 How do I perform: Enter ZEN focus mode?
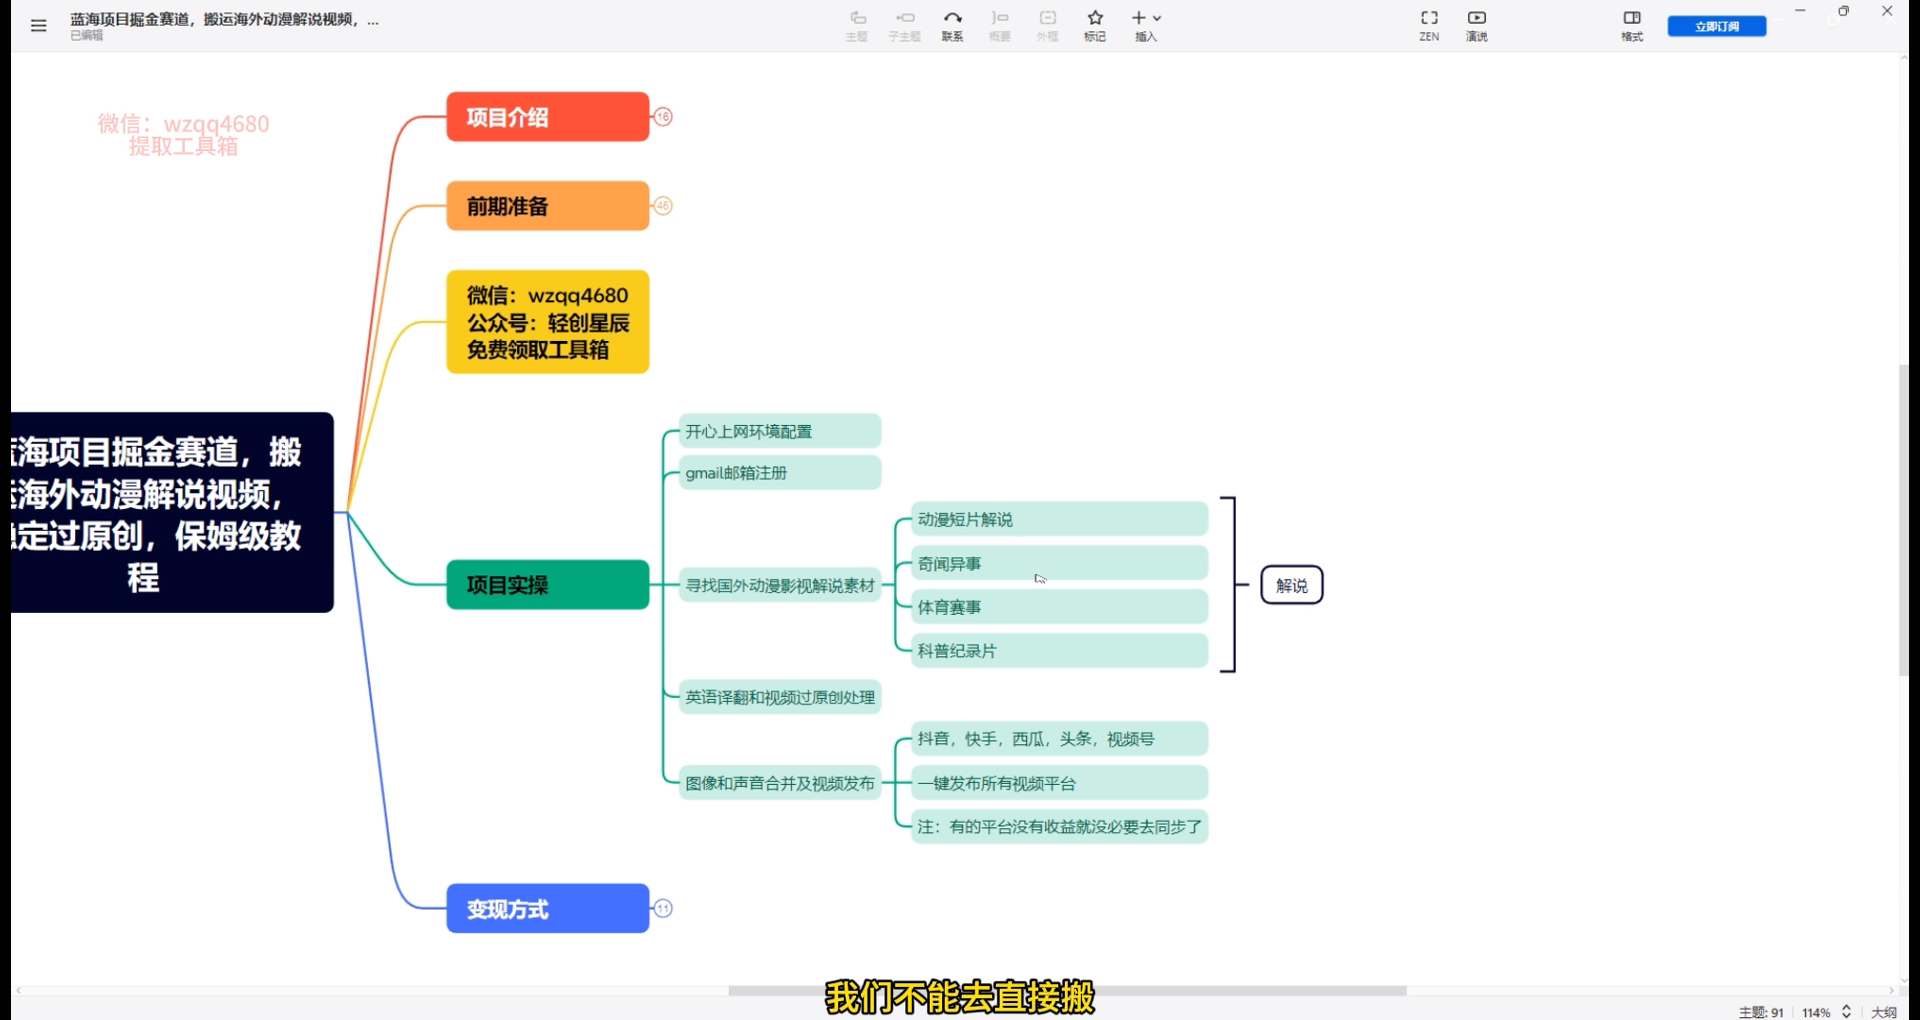point(1428,24)
